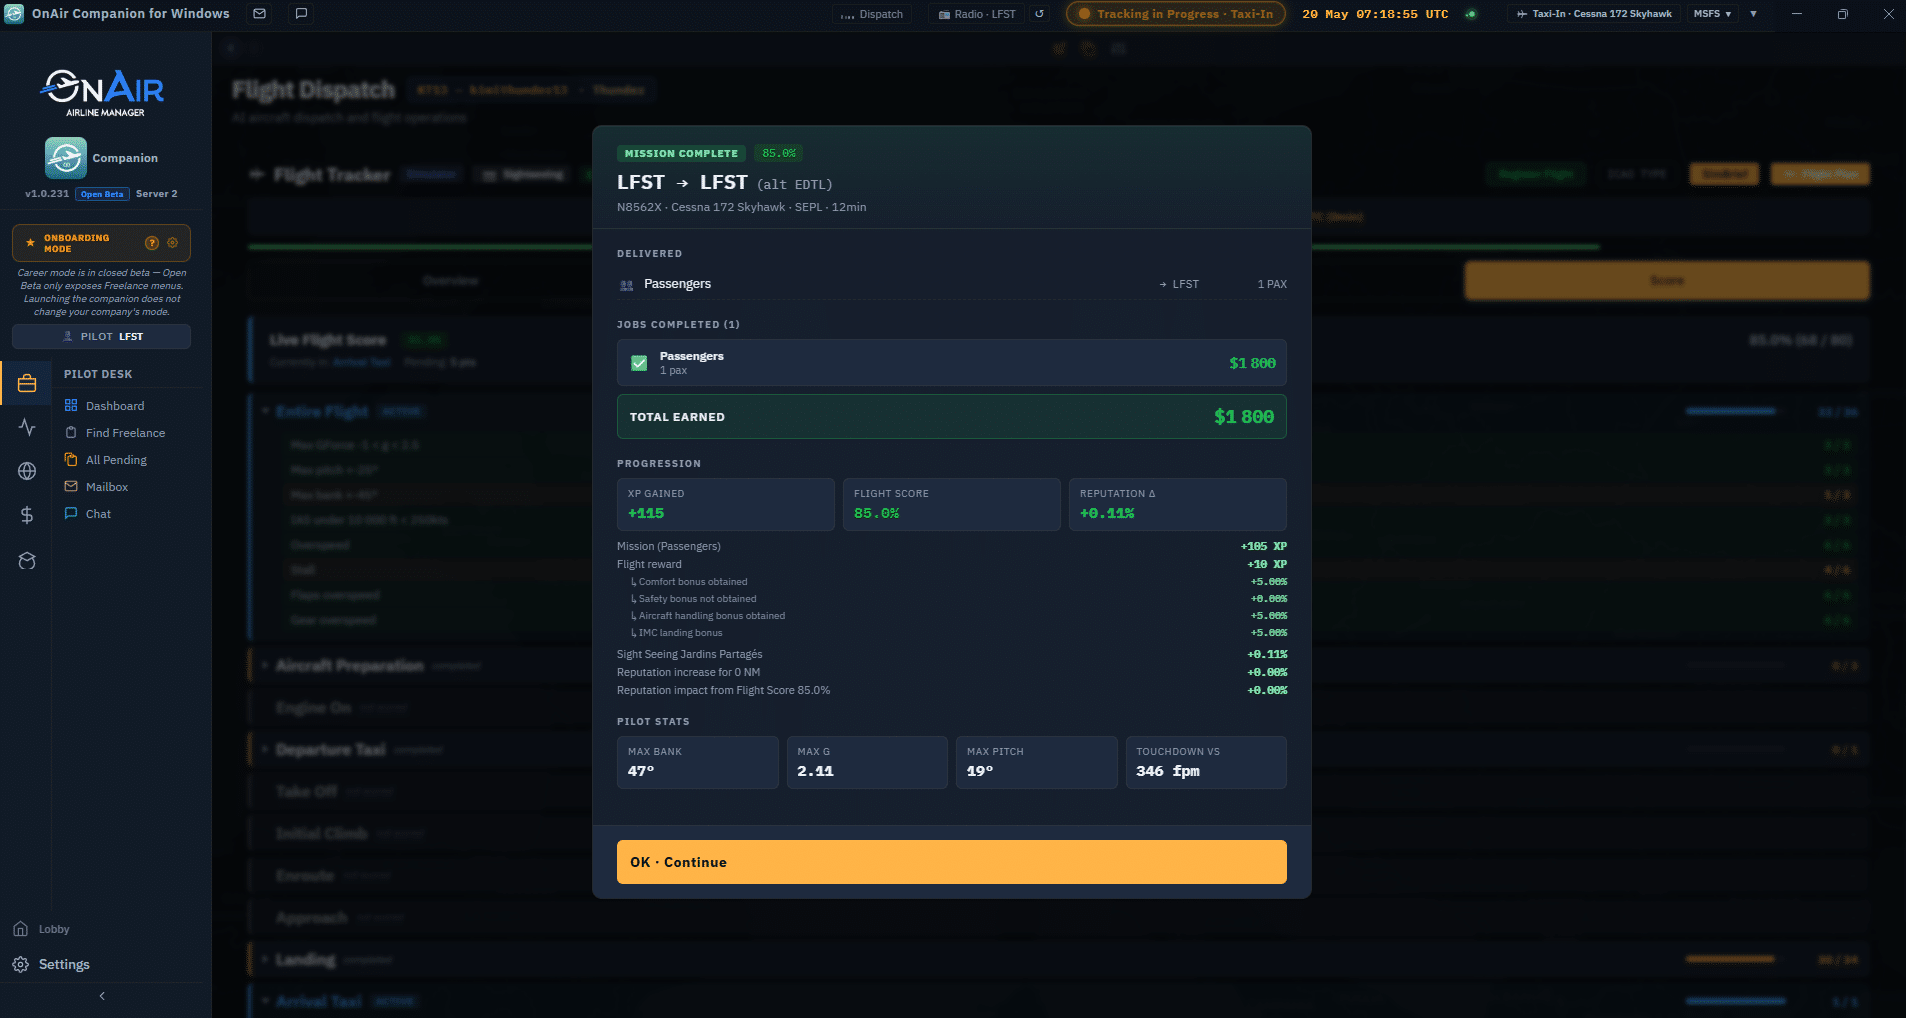Click the Flight Score 85.0% card

951,504
